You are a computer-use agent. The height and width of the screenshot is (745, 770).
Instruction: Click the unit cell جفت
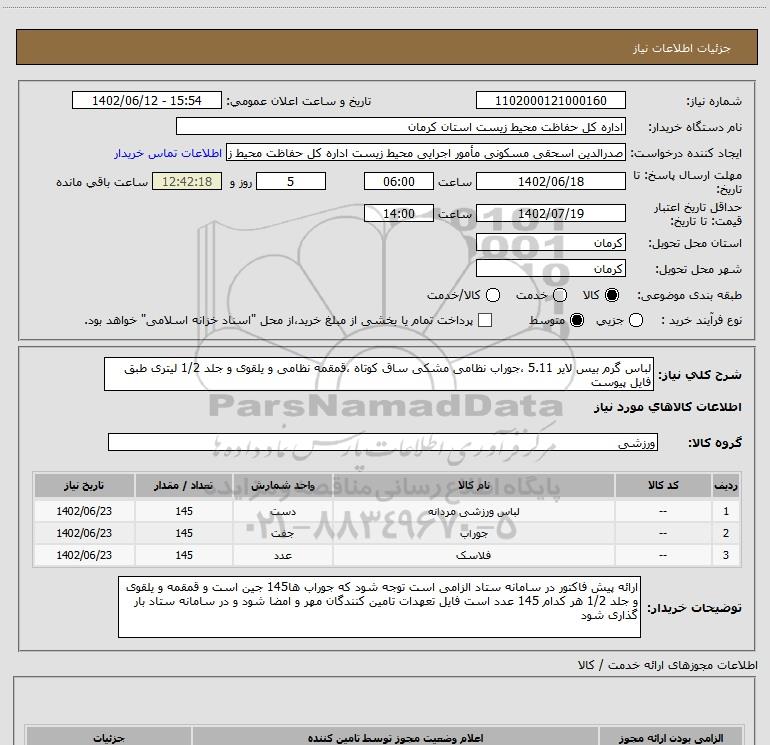click(283, 533)
